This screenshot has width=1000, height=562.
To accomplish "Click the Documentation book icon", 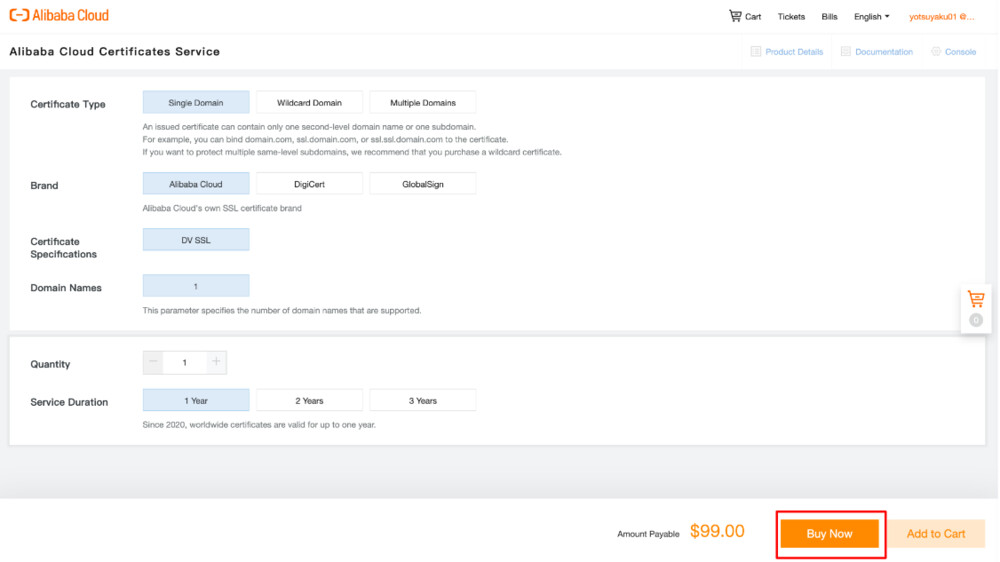I will point(846,52).
